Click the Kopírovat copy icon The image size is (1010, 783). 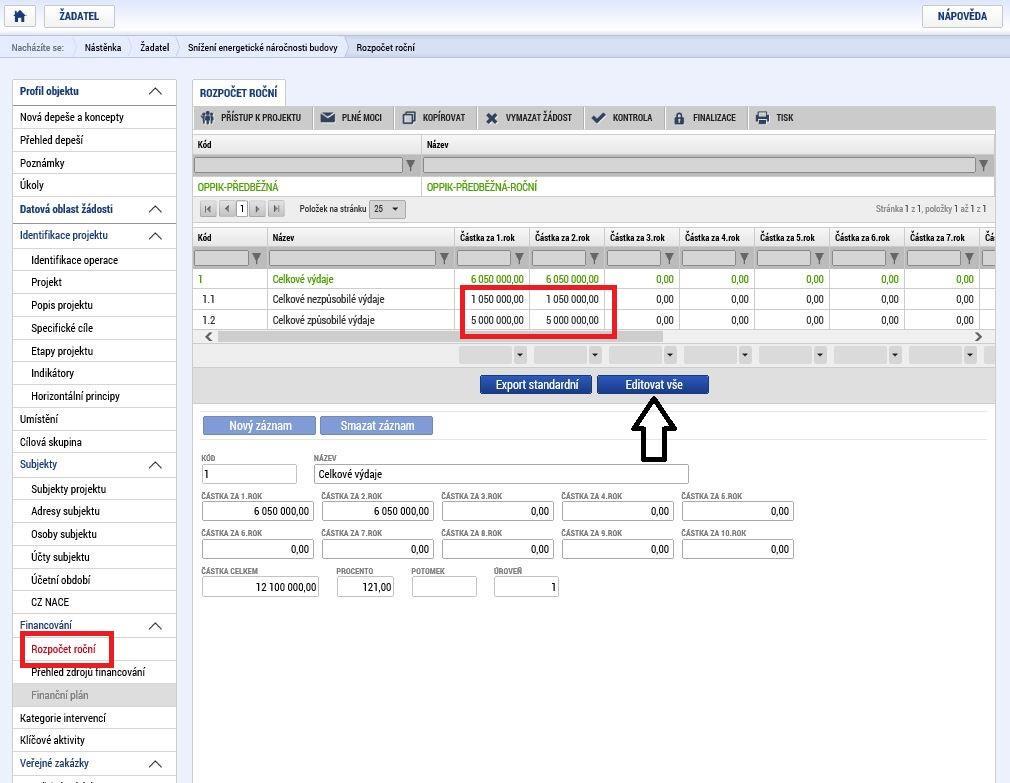tap(408, 118)
